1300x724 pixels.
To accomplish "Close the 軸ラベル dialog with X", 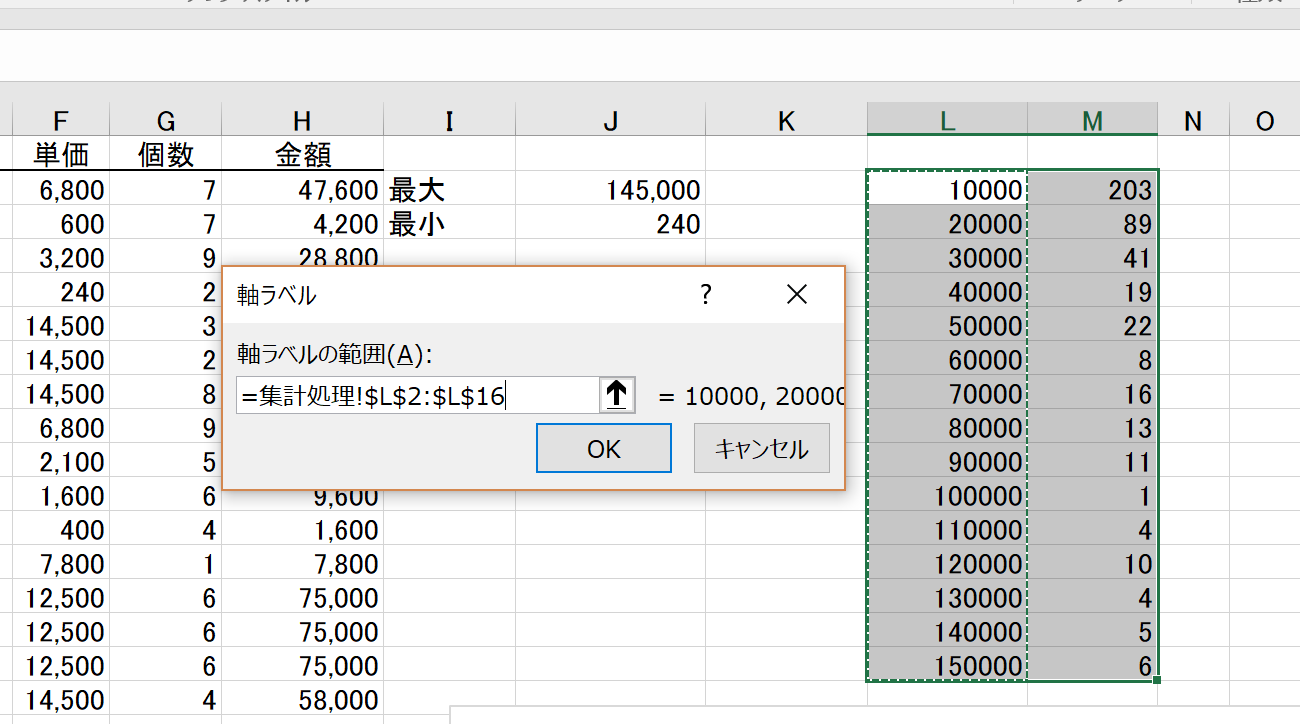I will click(x=796, y=294).
